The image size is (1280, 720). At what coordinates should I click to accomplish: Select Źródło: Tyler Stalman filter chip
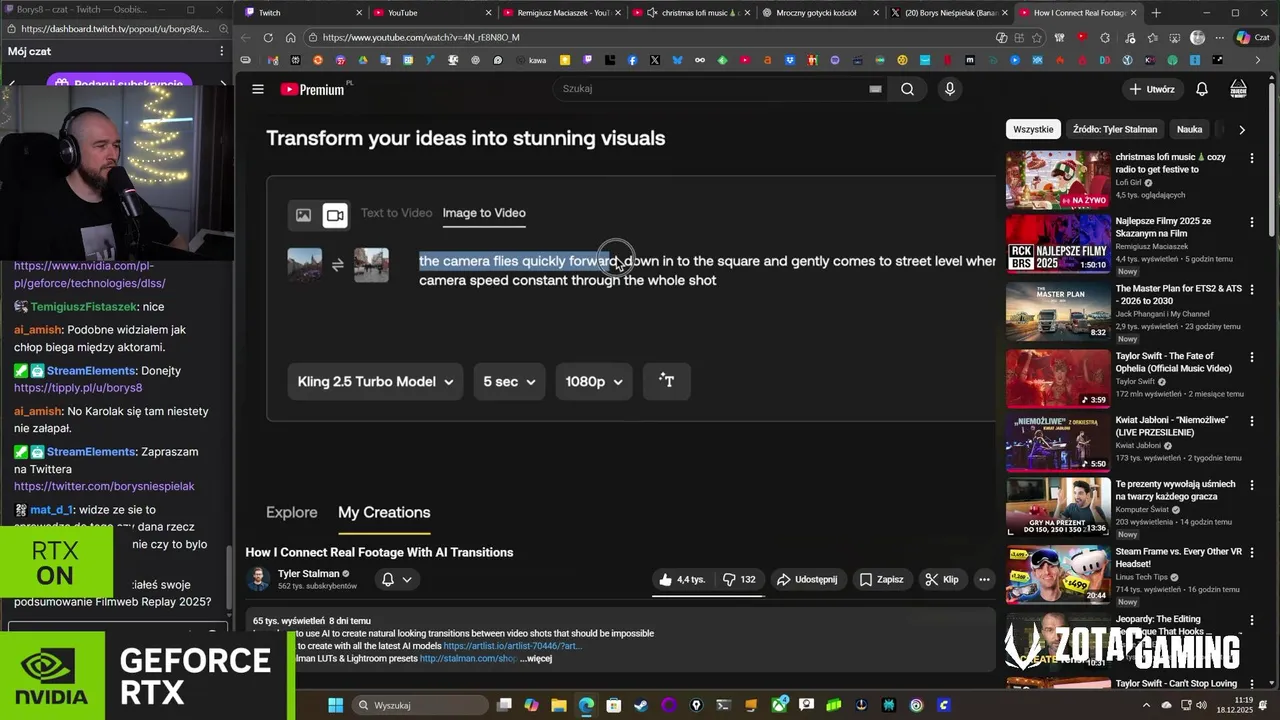(x=1115, y=129)
